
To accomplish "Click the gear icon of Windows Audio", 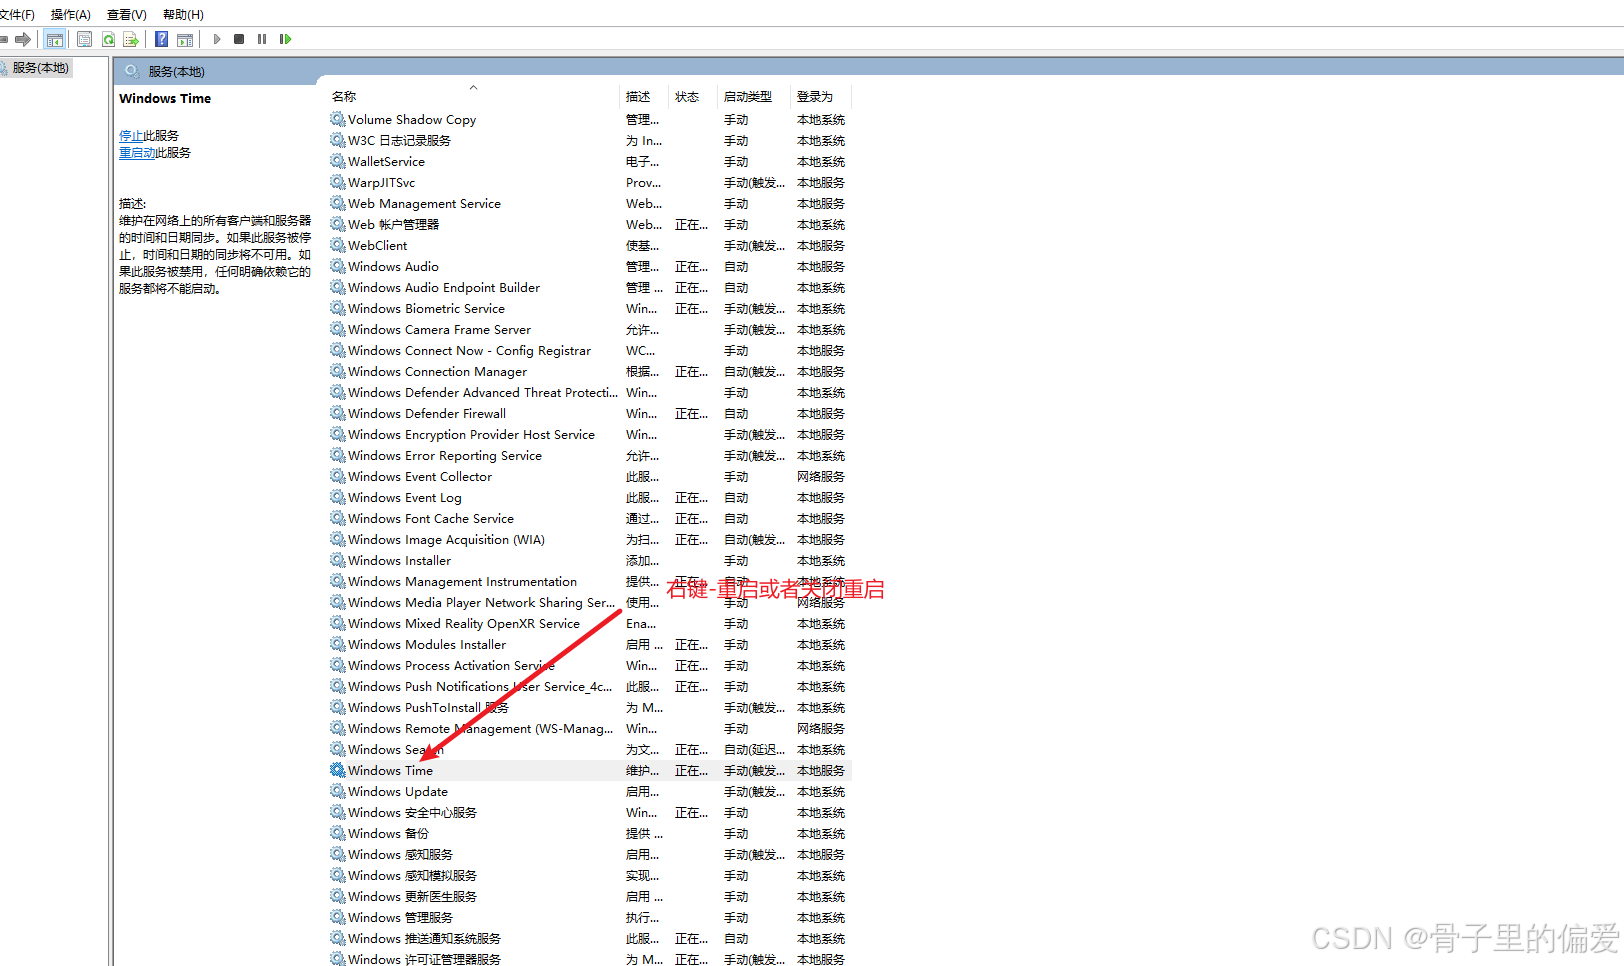I will pos(338,266).
